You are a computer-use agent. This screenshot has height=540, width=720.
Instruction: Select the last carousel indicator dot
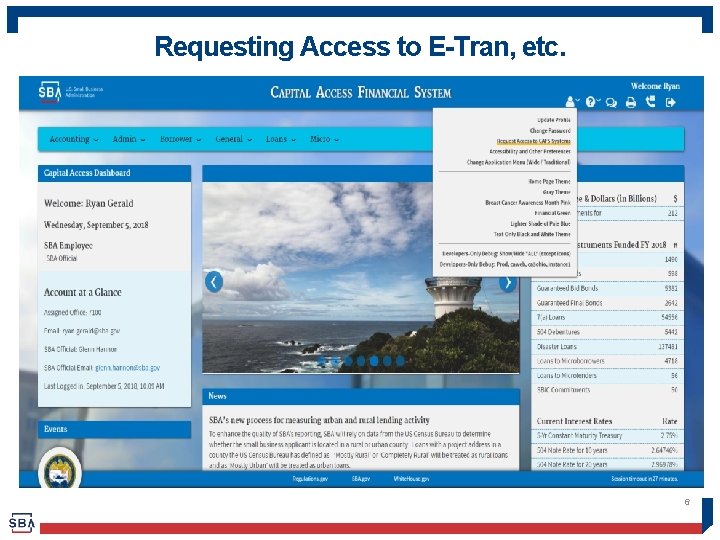pos(400,361)
